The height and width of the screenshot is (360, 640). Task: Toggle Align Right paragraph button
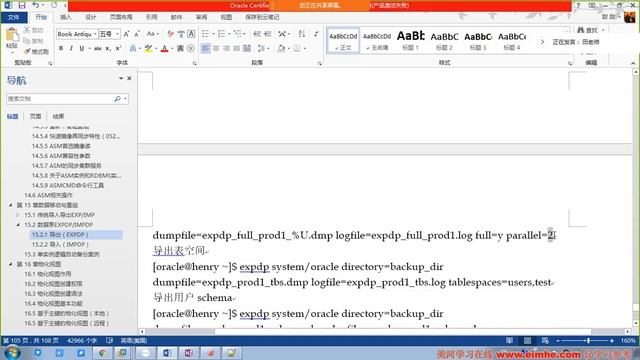coord(226,48)
